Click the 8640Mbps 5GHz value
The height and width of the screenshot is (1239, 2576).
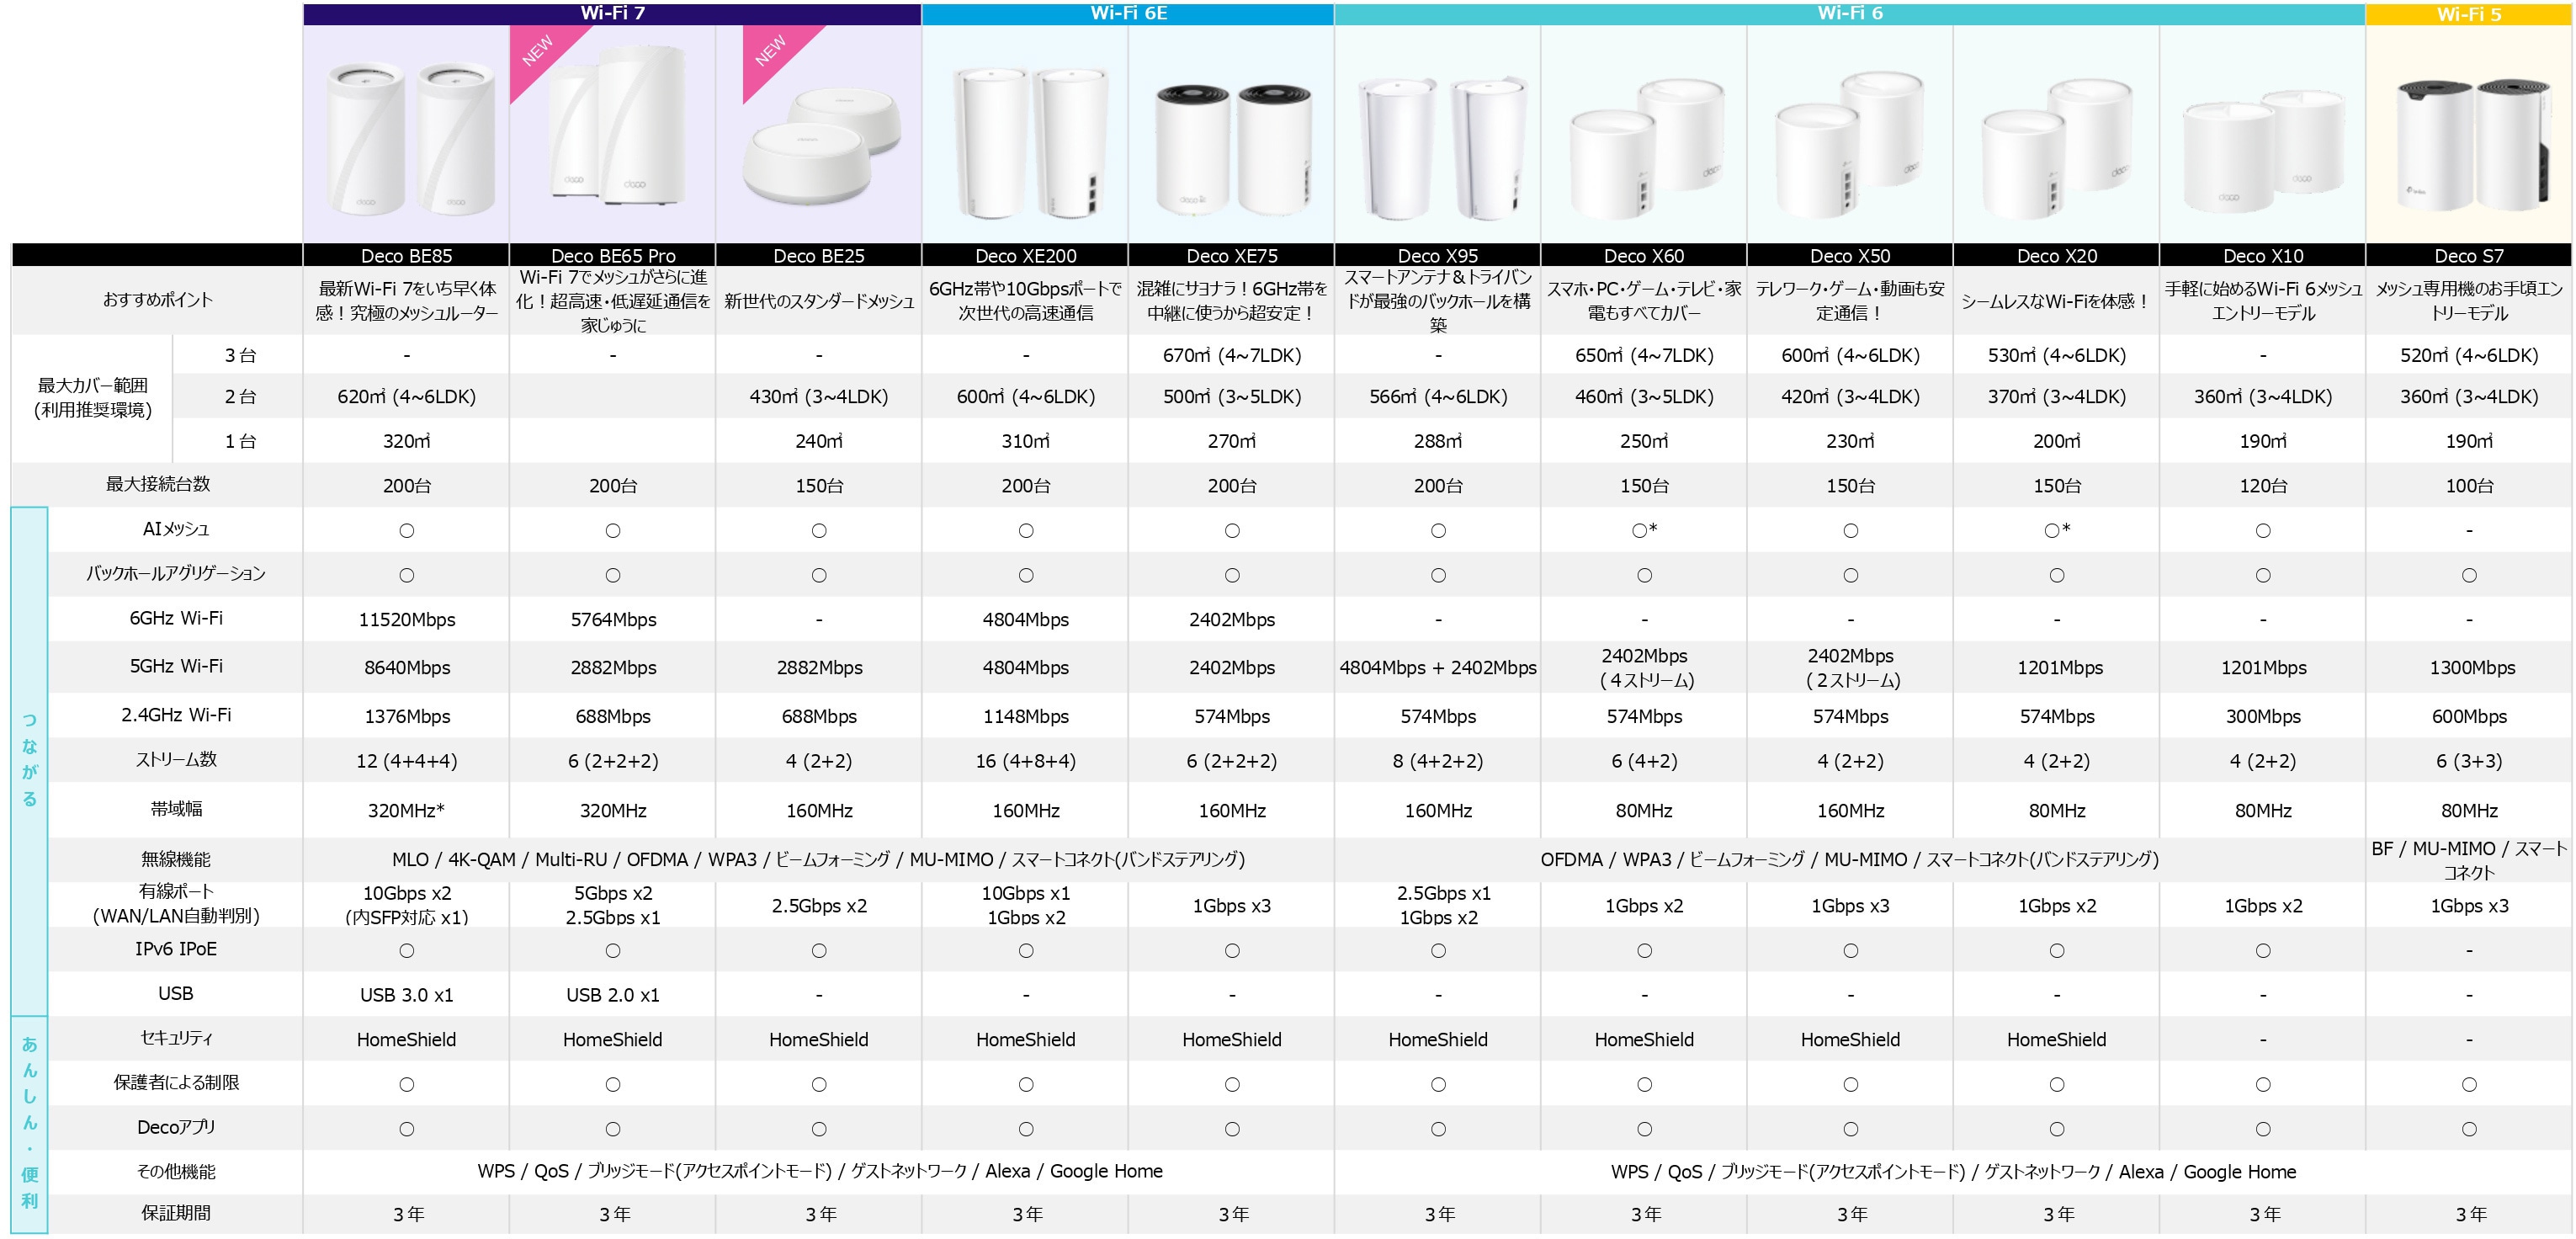click(x=406, y=668)
